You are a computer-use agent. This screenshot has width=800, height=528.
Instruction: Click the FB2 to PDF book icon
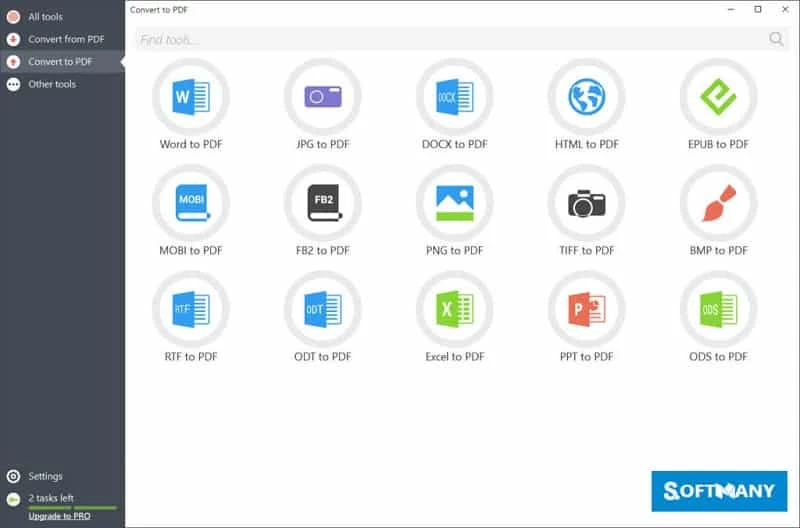323,203
